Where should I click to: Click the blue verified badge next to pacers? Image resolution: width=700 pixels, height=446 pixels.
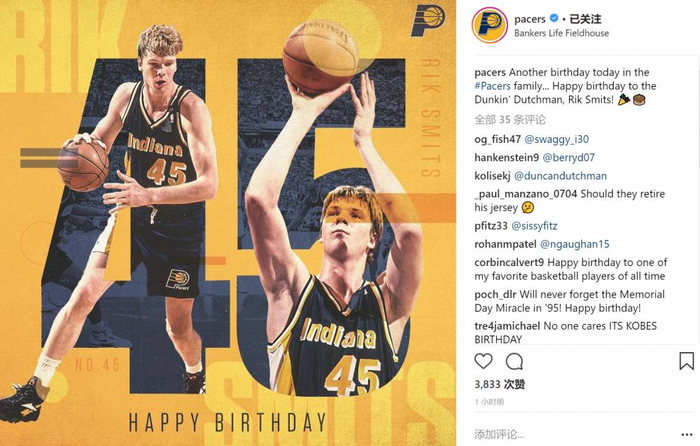tap(554, 19)
